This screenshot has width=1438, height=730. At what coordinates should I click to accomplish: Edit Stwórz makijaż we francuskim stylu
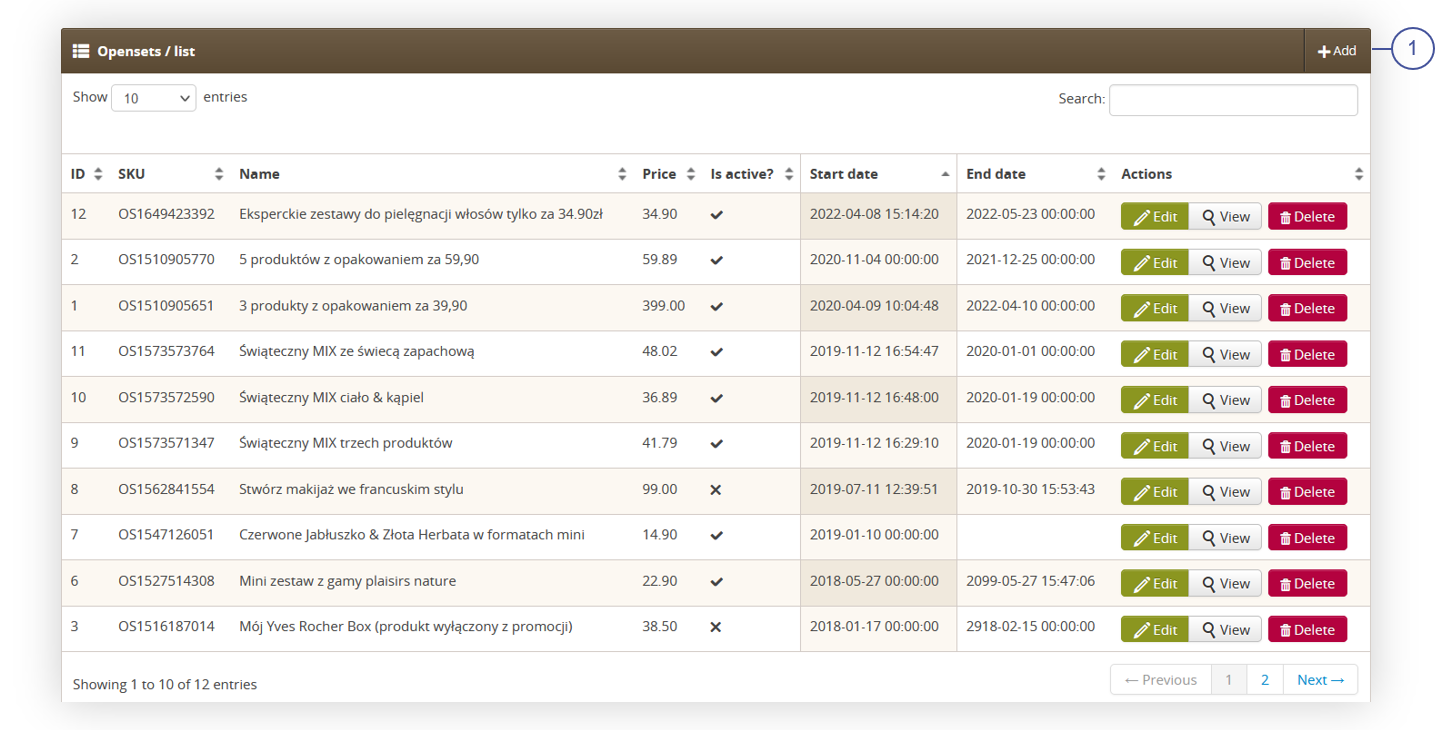click(1155, 492)
